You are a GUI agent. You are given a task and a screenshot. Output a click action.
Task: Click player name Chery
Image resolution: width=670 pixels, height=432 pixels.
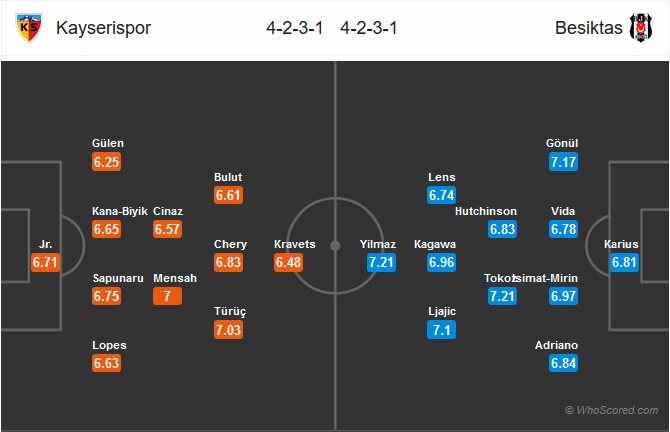tap(230, 244)
